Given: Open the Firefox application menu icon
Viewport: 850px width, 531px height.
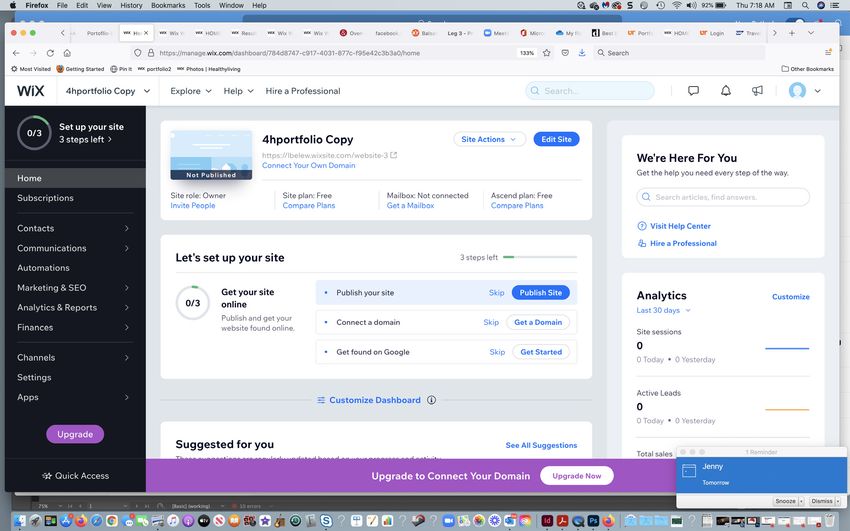Looking at the screenshot, I should pos(828,53).
